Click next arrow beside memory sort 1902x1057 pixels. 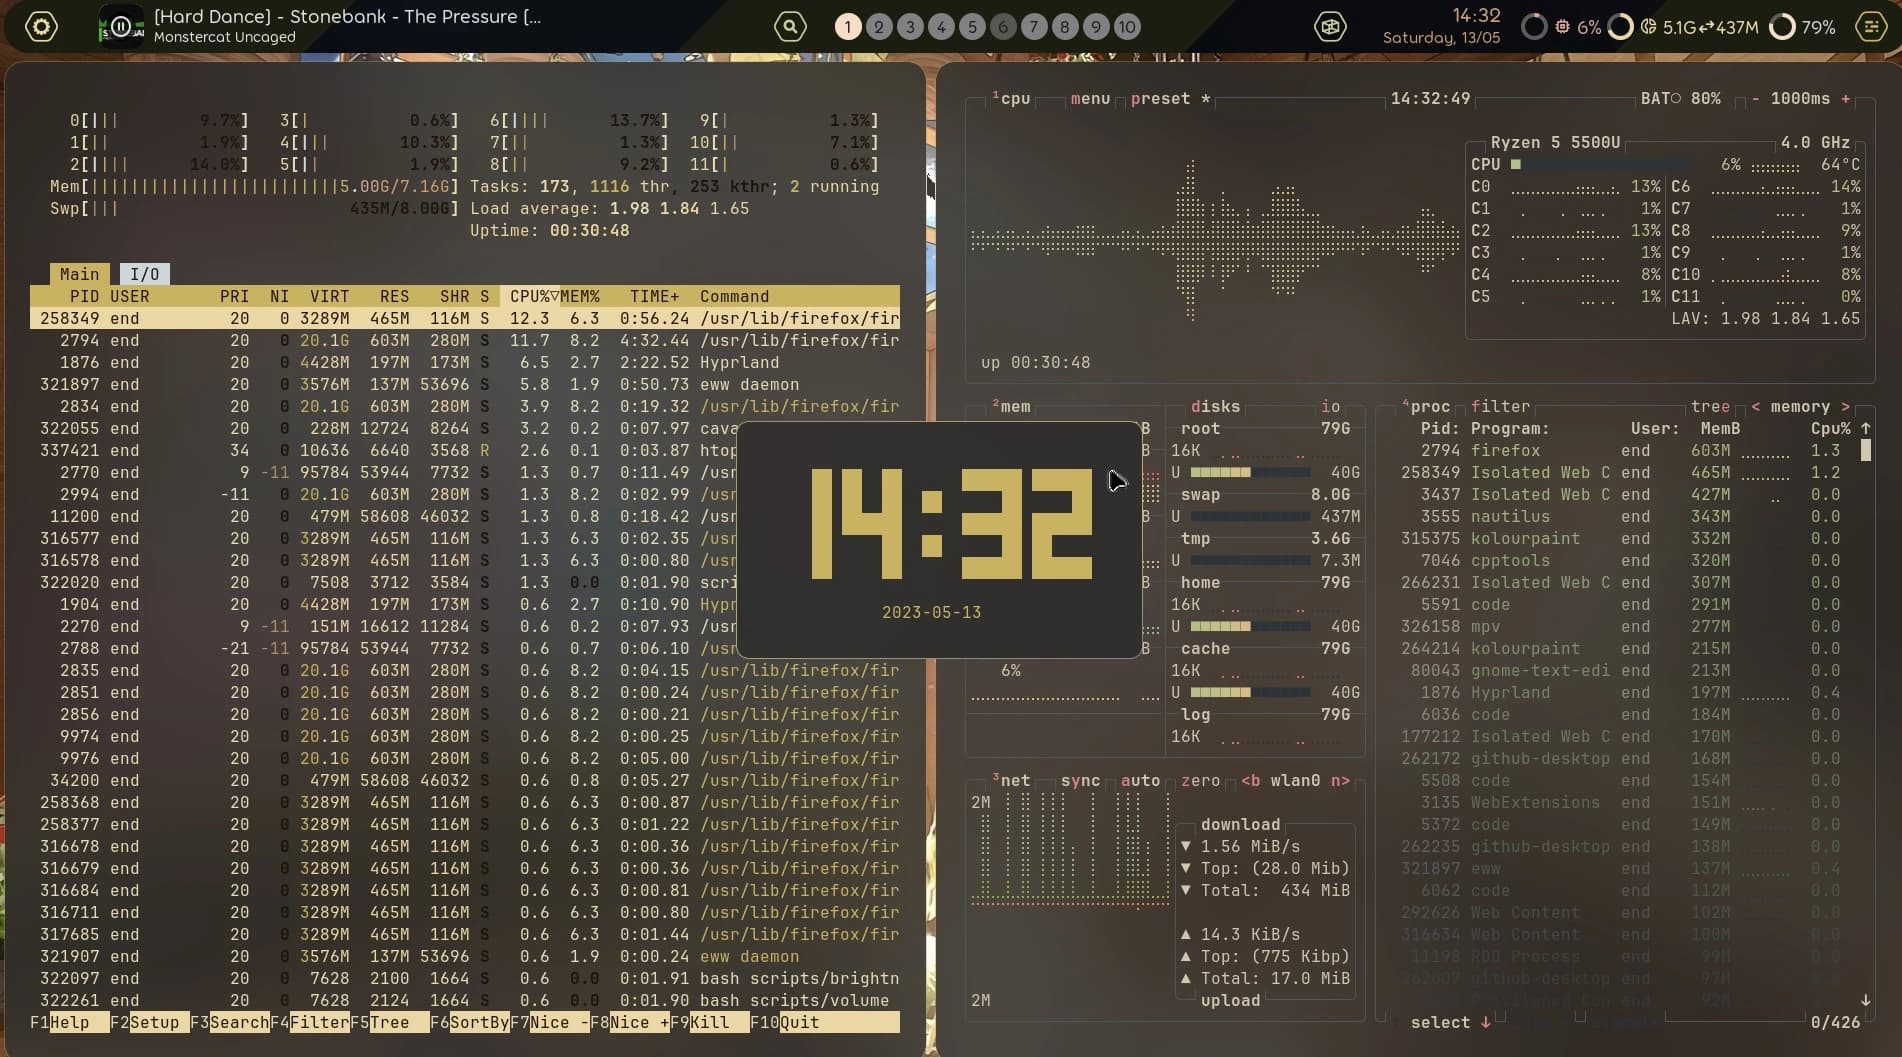pyautogui.click(x=1846, y=406)
